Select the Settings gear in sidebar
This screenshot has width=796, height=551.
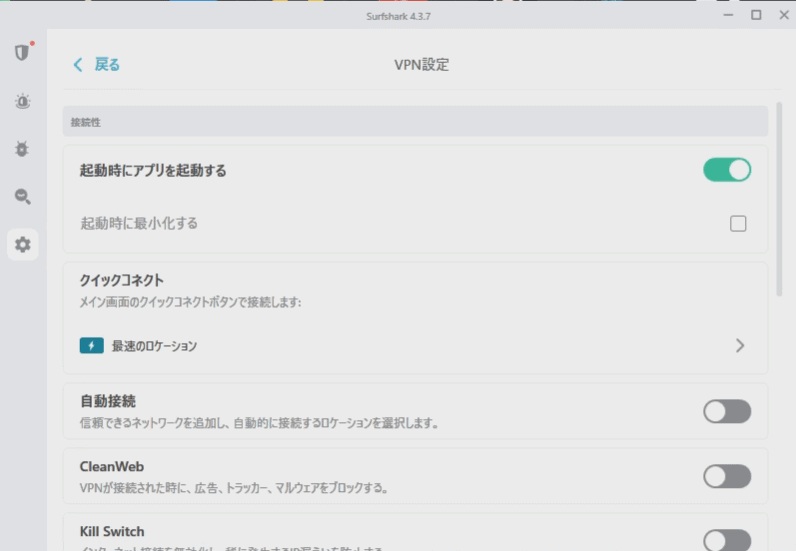(22, 244)
